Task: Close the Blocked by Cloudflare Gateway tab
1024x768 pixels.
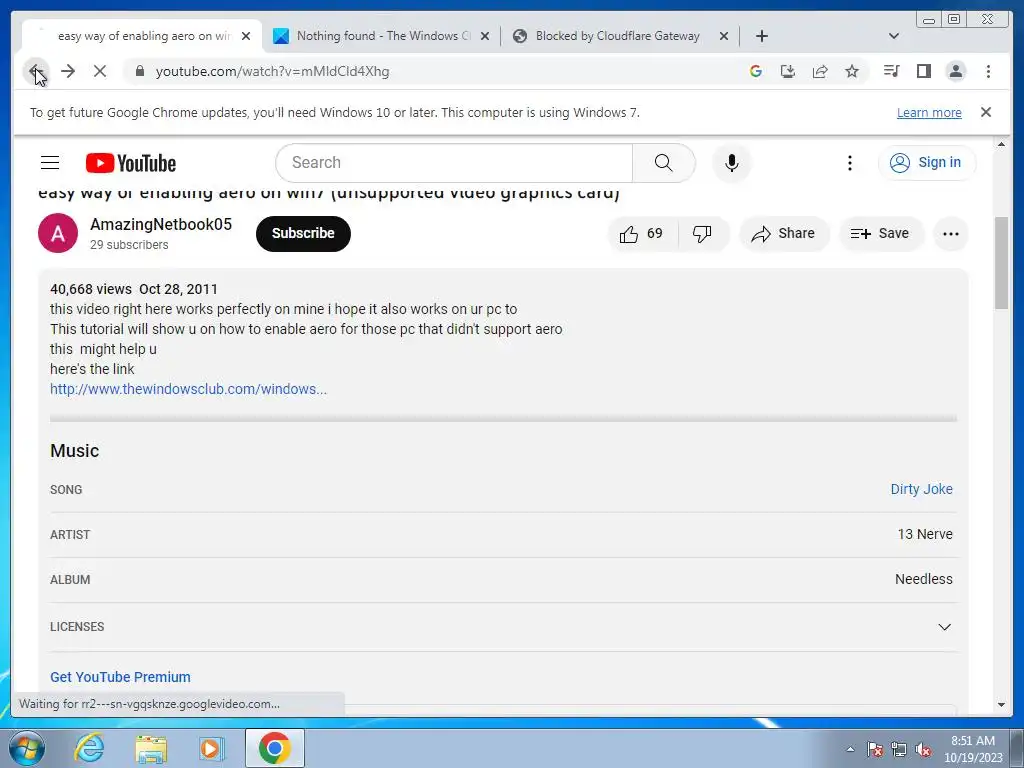Action: pyautogui.click(x=724, y=36)
